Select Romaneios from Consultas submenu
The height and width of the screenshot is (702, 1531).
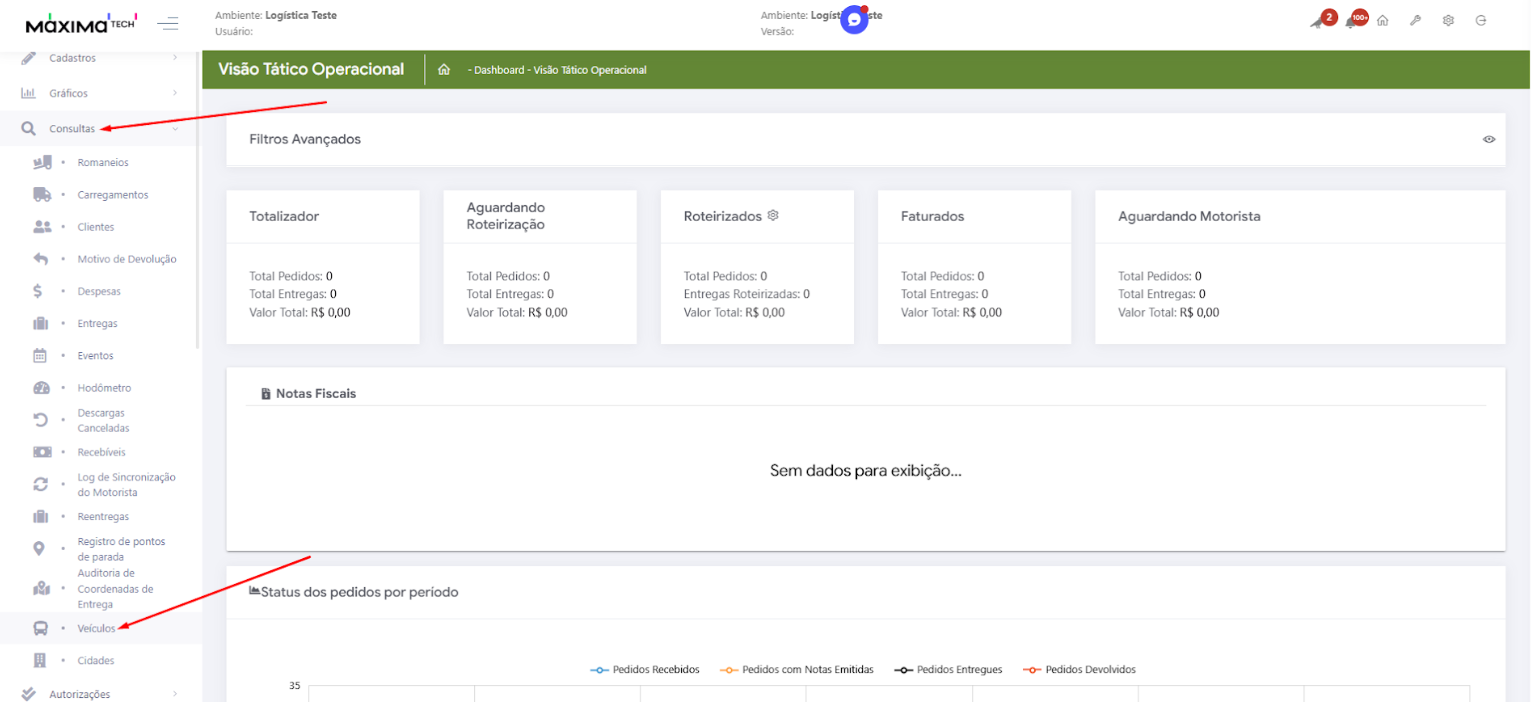pyautogui.click(x=103, y=163)
